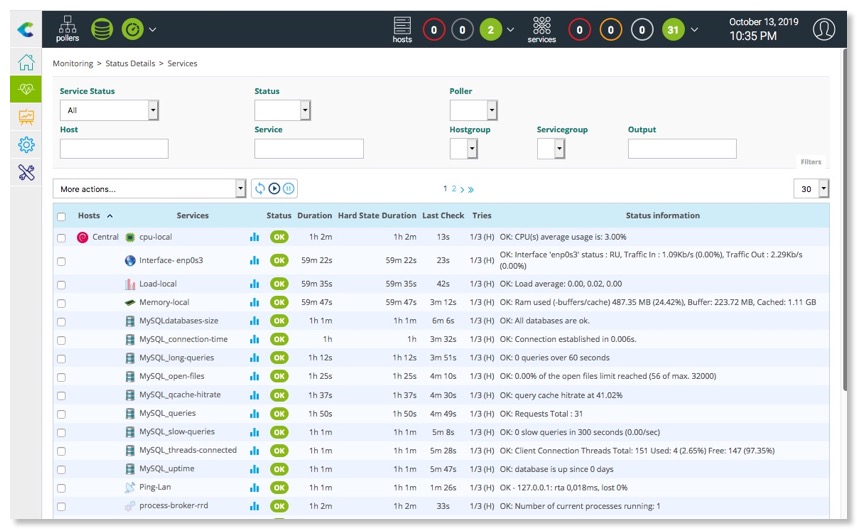Open the pollers status icon
857x529 pixels.
pos(67,28)
